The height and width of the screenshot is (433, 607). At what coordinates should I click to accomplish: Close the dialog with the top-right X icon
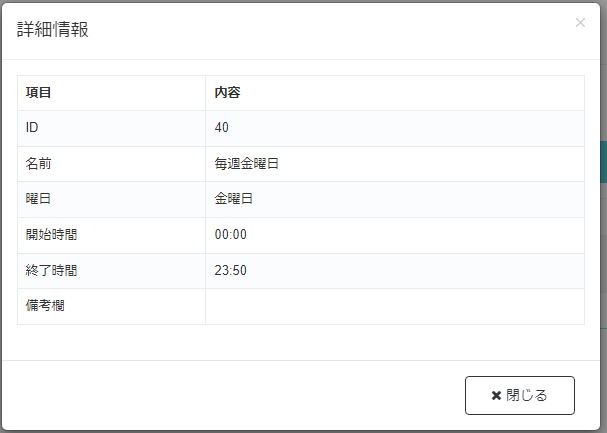[x=580, y=23]
